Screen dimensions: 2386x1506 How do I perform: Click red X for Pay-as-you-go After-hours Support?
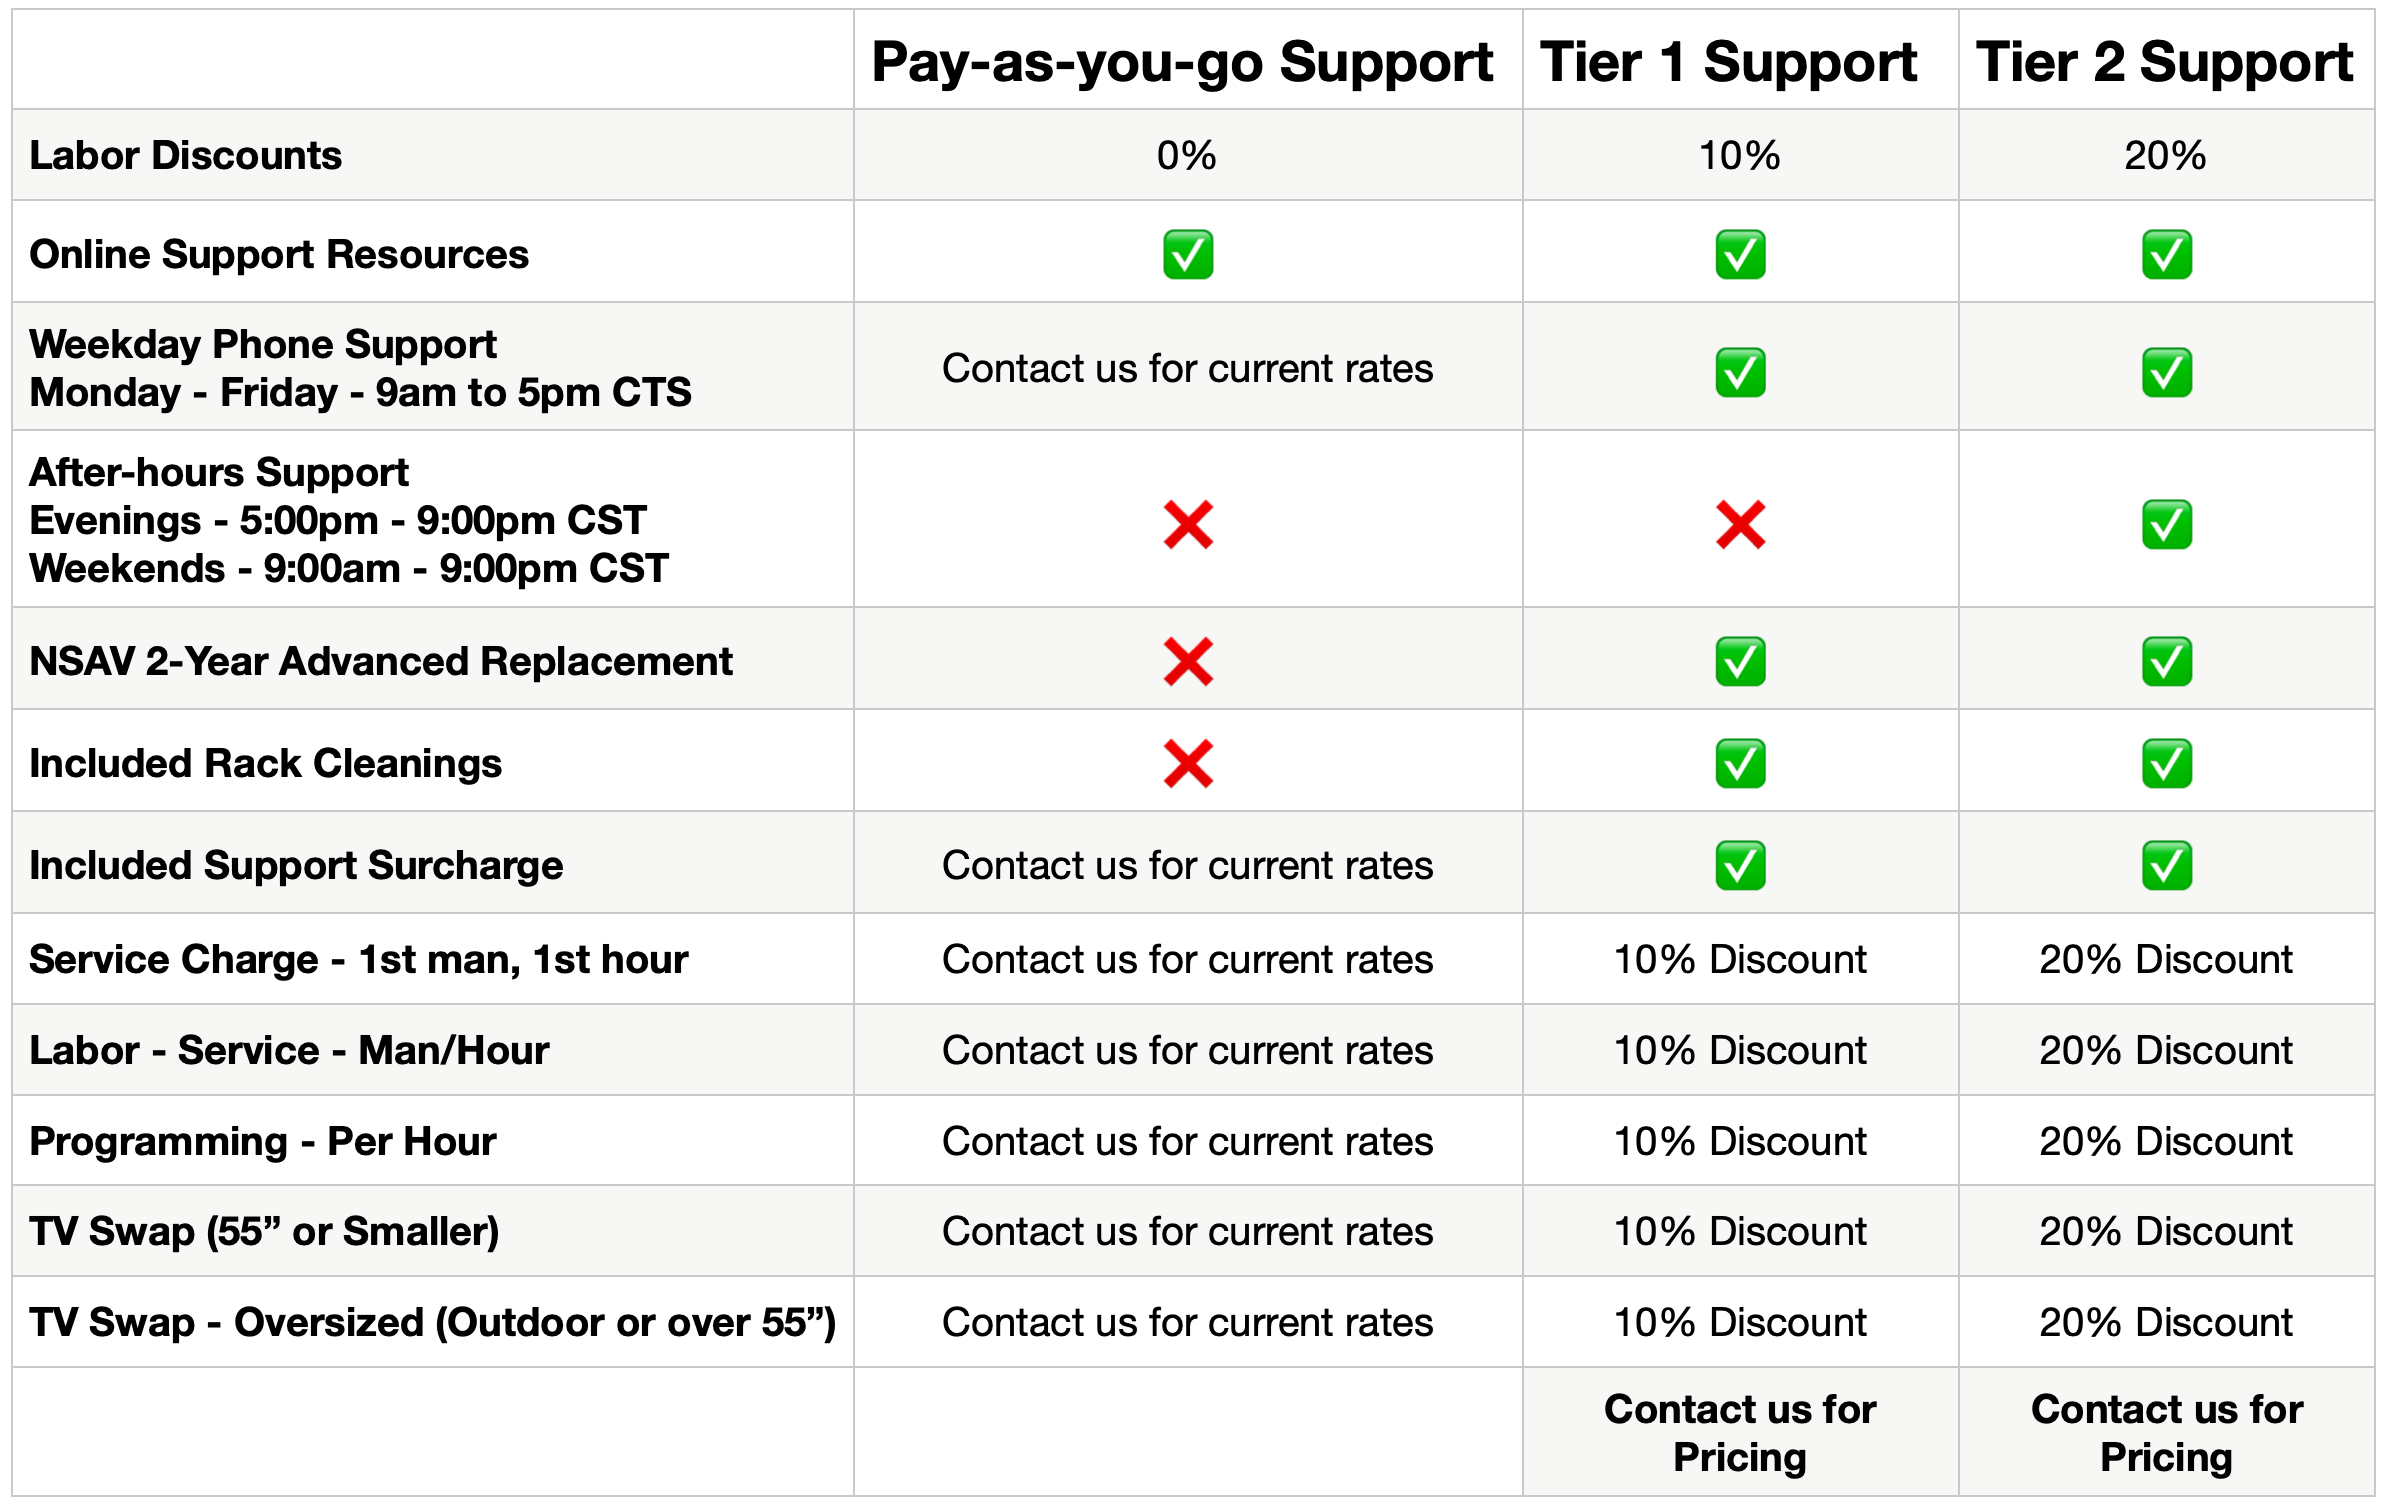click(x=1188, y=525)
